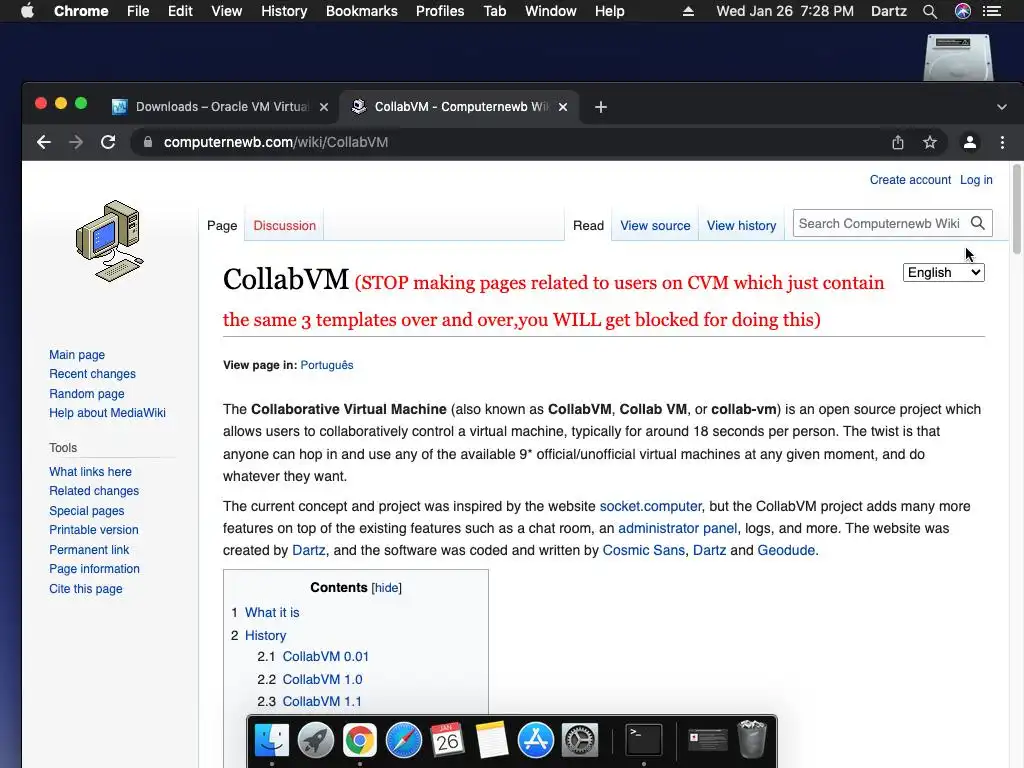Screen dimensions: 1024x768
Task: Open Control Center list icon in menu bar
Action: pos(992,11)
